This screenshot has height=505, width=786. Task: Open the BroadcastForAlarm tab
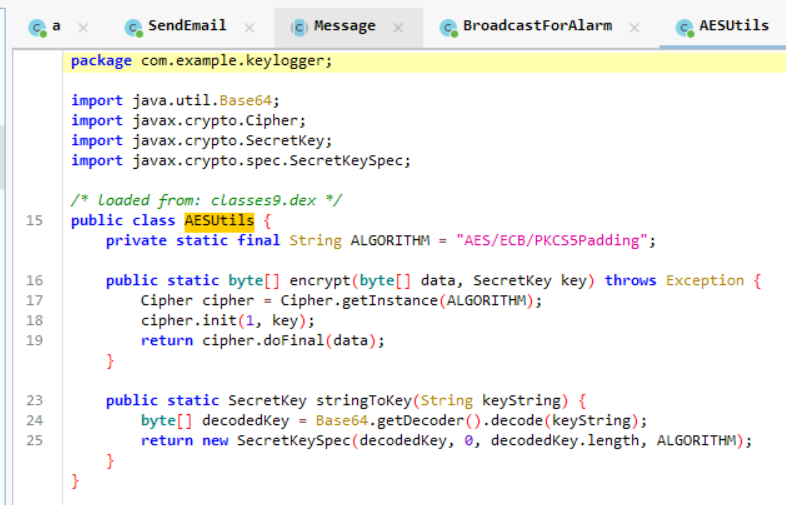(537, 26)
